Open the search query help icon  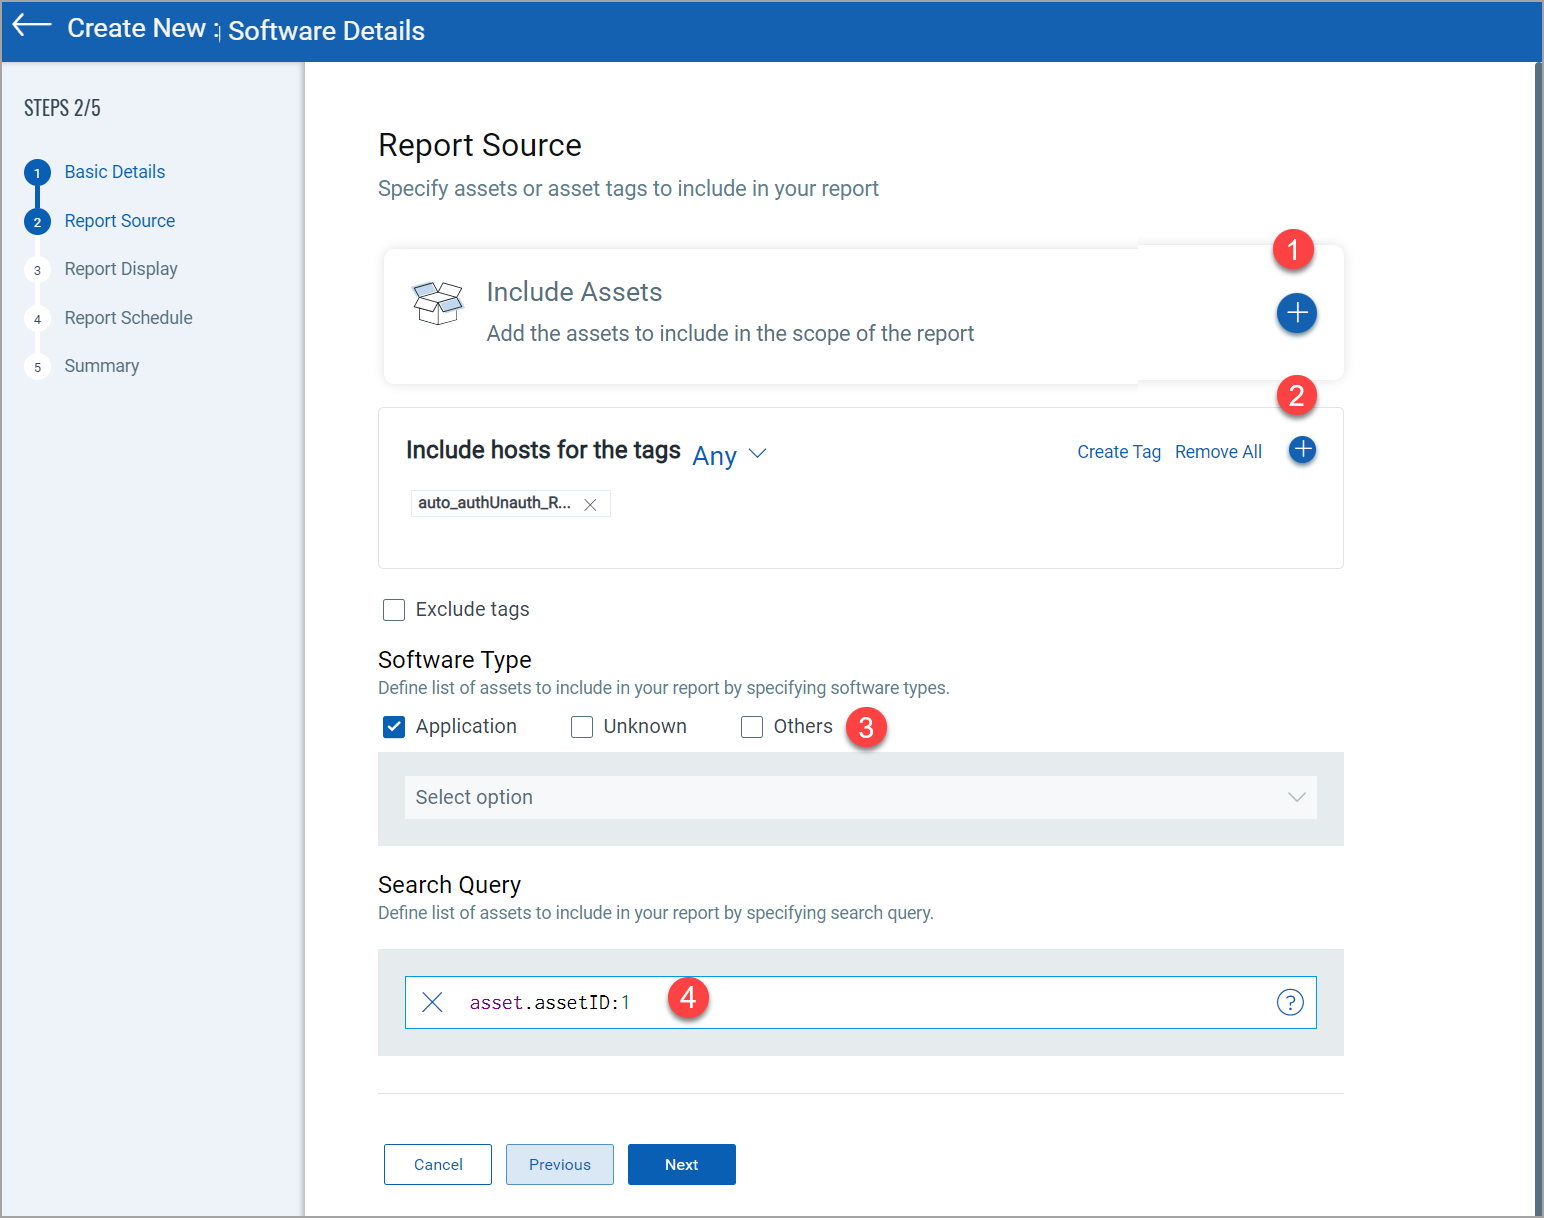pos(1290,1002)
